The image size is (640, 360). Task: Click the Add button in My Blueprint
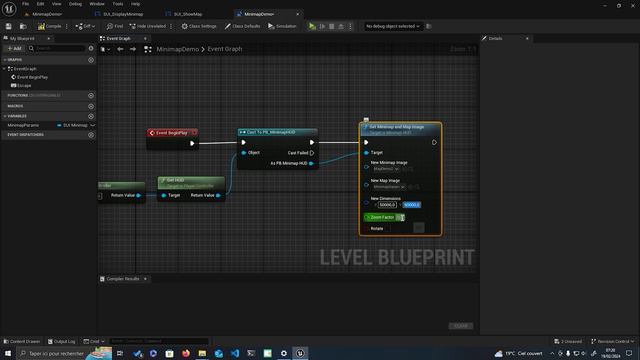(14, 48)
